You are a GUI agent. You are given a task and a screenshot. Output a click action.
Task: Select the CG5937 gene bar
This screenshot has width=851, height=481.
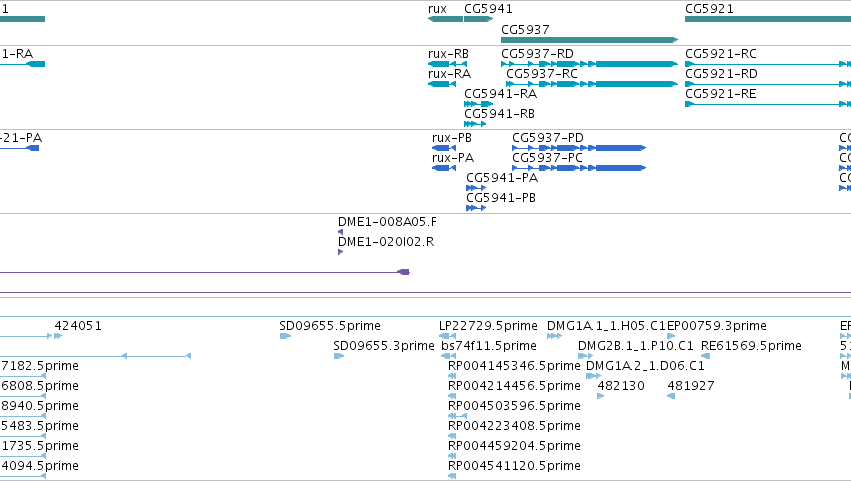click(x=589, y=40)
